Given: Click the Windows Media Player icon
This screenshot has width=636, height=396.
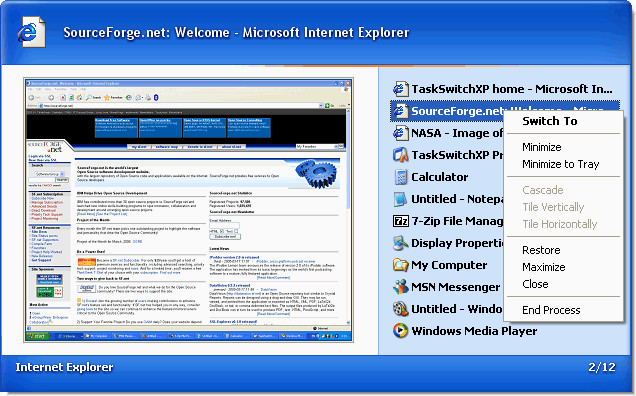Looking at the screenshot, I should click(400, 331).
